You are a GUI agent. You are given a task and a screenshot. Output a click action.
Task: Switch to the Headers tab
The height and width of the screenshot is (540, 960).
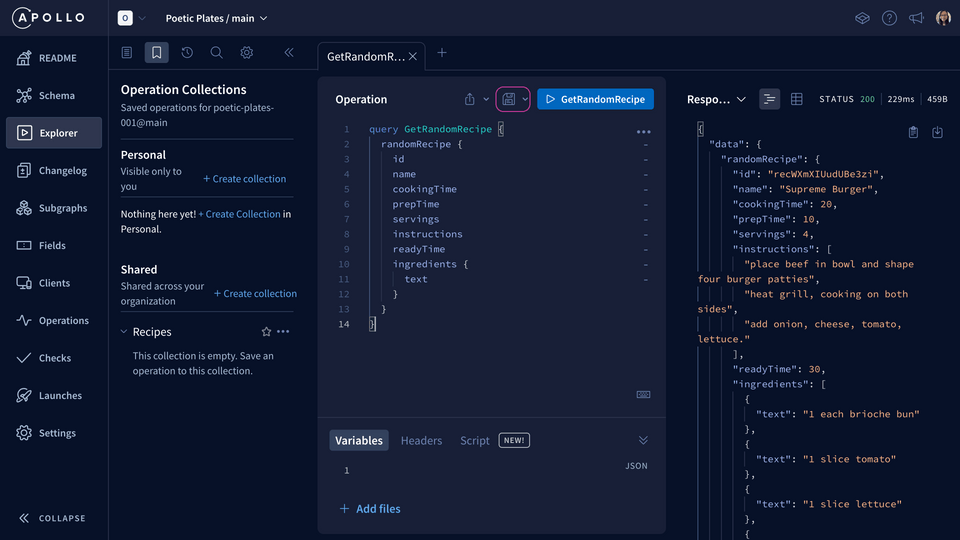pos(421,440)
